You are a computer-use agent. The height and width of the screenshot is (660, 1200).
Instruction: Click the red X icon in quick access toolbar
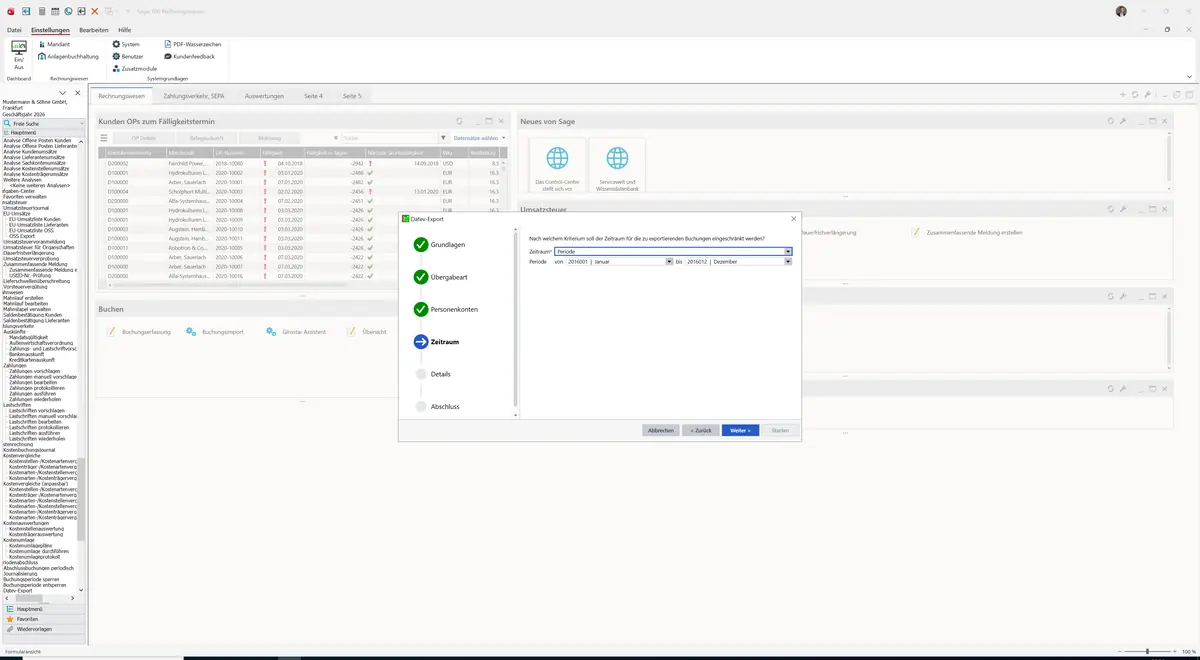coord(94,11)
